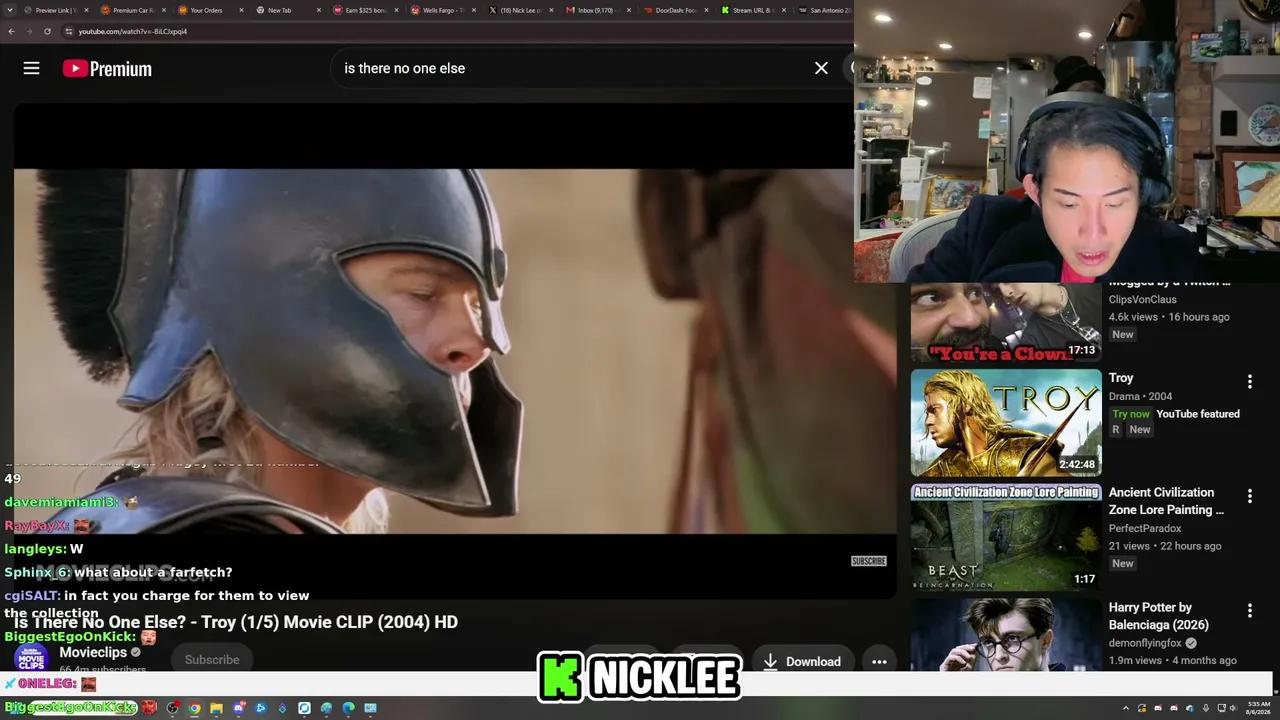
Task: Open the Movieclips channel avatar
Action: (x=31, y=658)
